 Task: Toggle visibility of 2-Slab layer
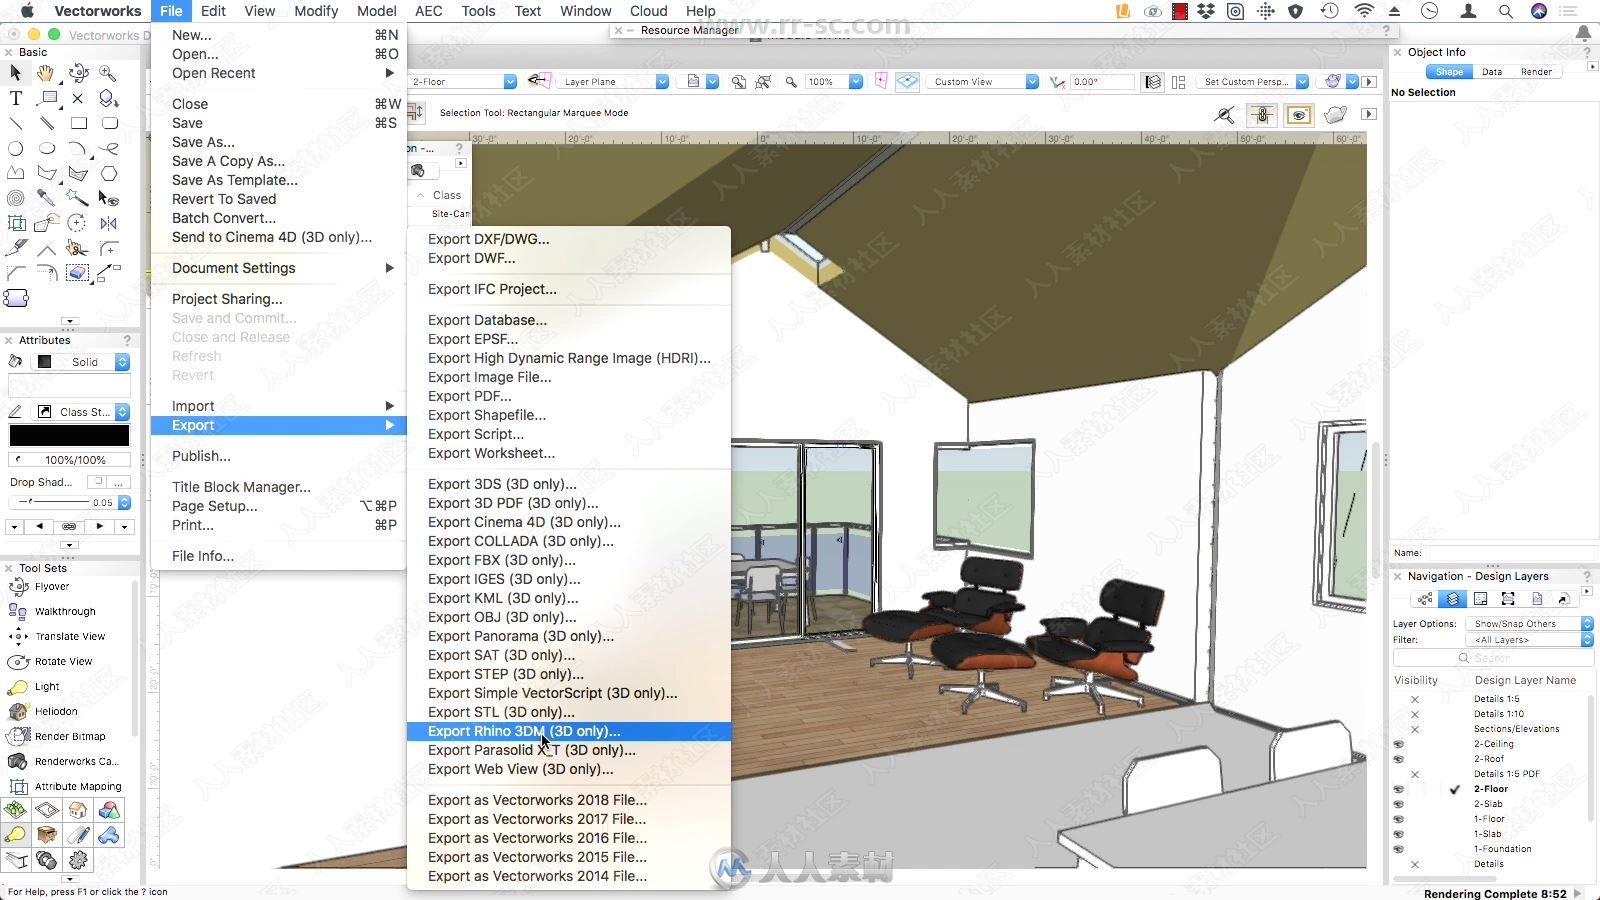pyautogui.click(x=1399, y=804)
